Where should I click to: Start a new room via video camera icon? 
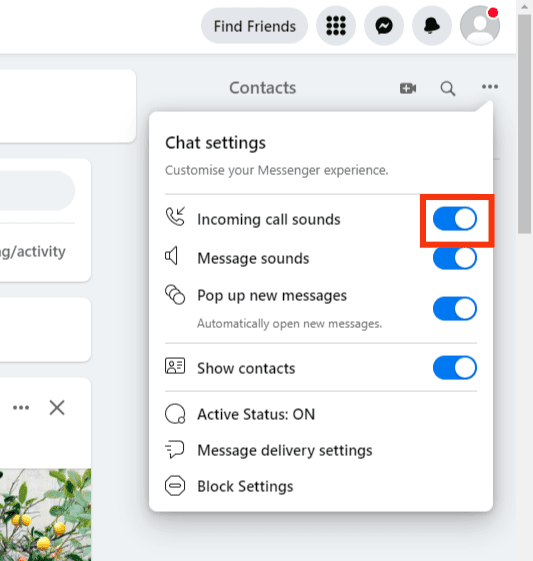[408, 88]
